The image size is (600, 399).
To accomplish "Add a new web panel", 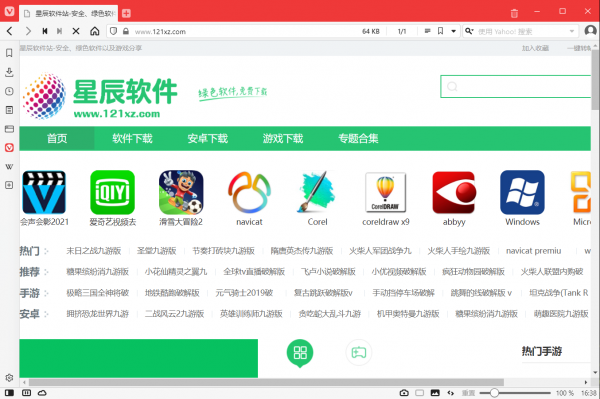I will (x=9, y=185).
